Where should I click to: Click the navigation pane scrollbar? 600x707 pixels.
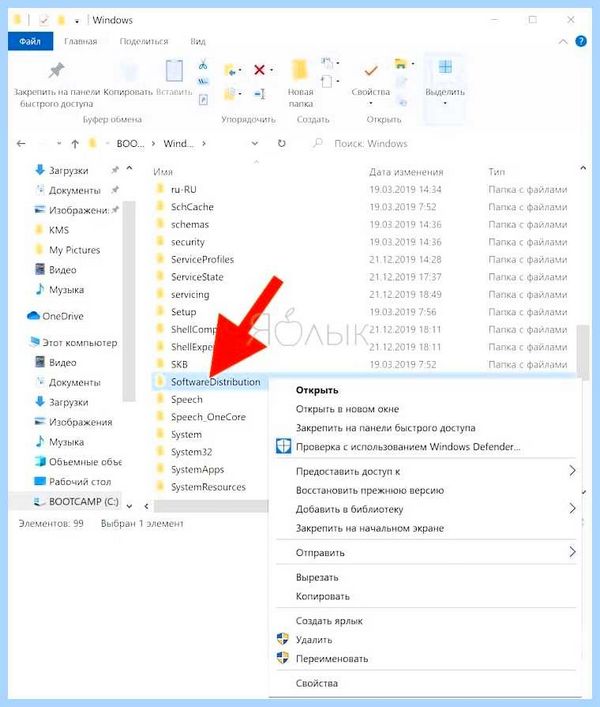click(129, 301)
